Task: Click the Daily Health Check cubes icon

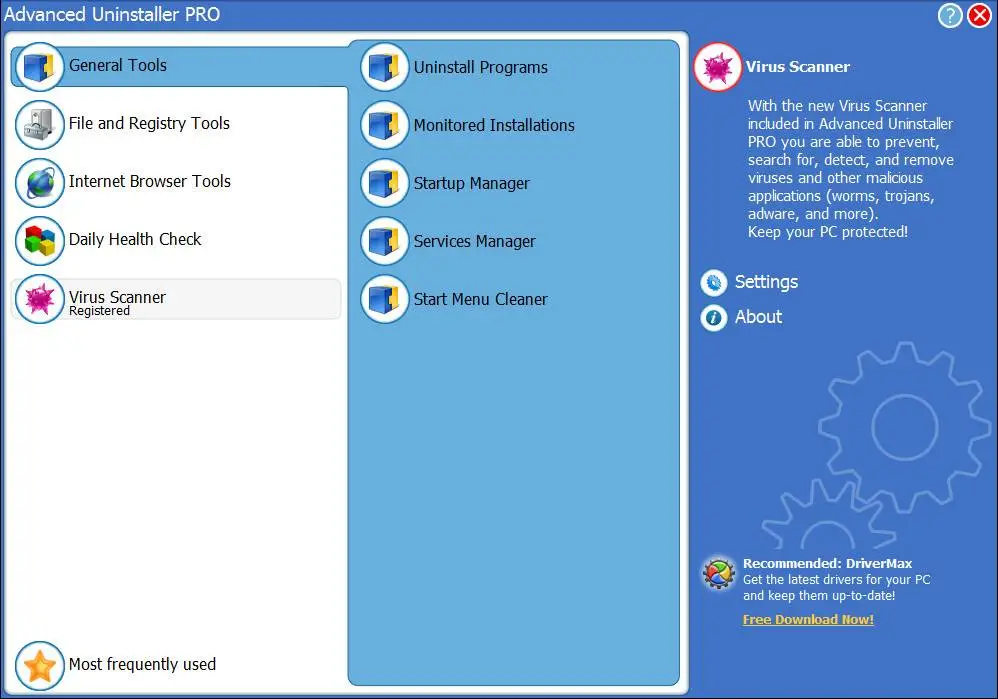Action: [39, 241]
